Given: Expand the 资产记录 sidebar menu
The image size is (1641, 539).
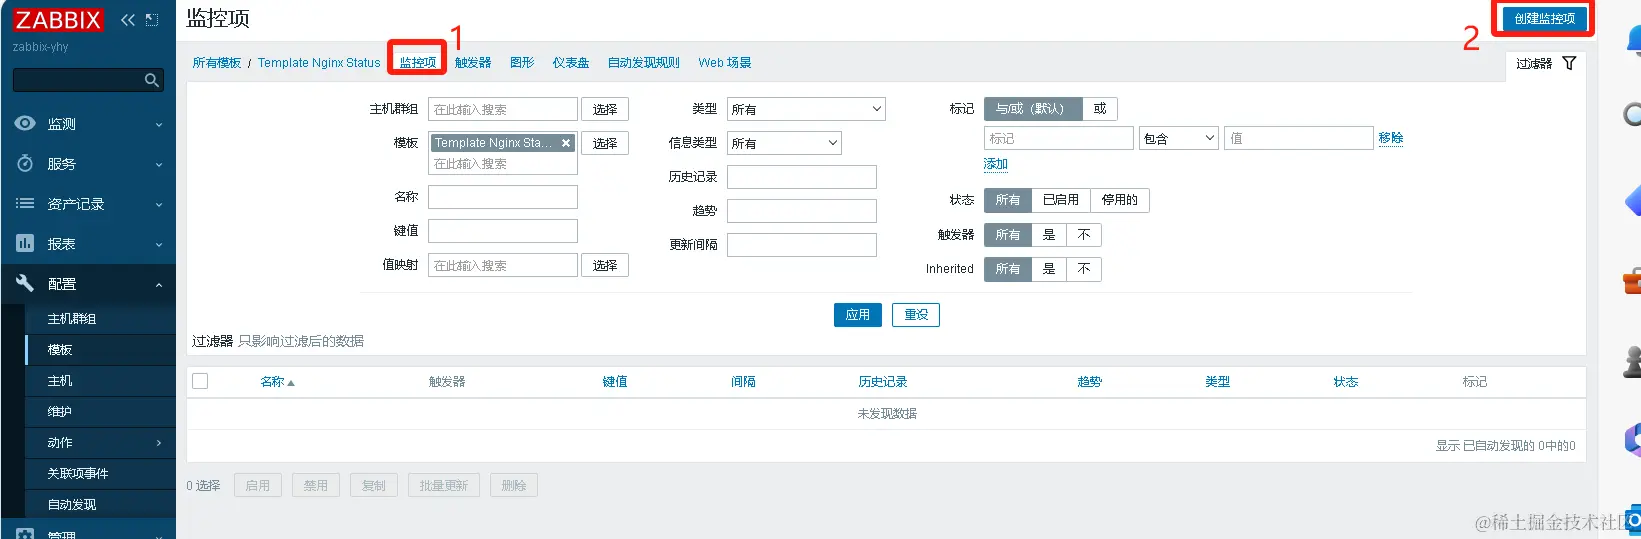Looking at the screenshot, I should point(88,204).
